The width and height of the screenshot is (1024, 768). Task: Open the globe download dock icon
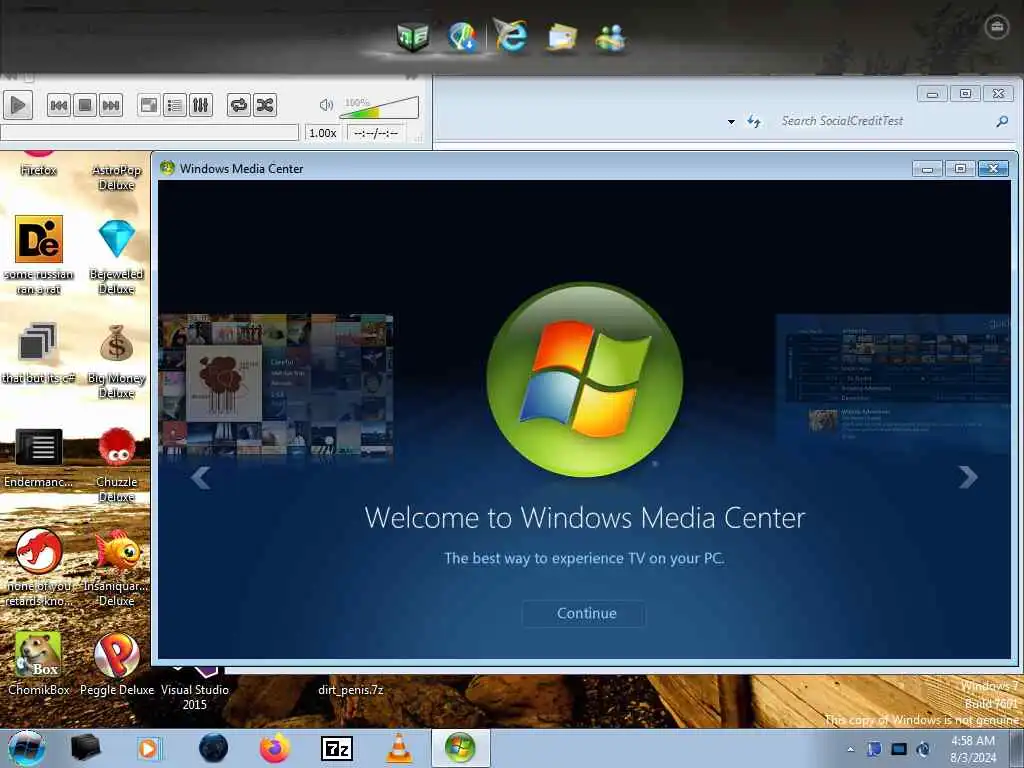point(462,37)
